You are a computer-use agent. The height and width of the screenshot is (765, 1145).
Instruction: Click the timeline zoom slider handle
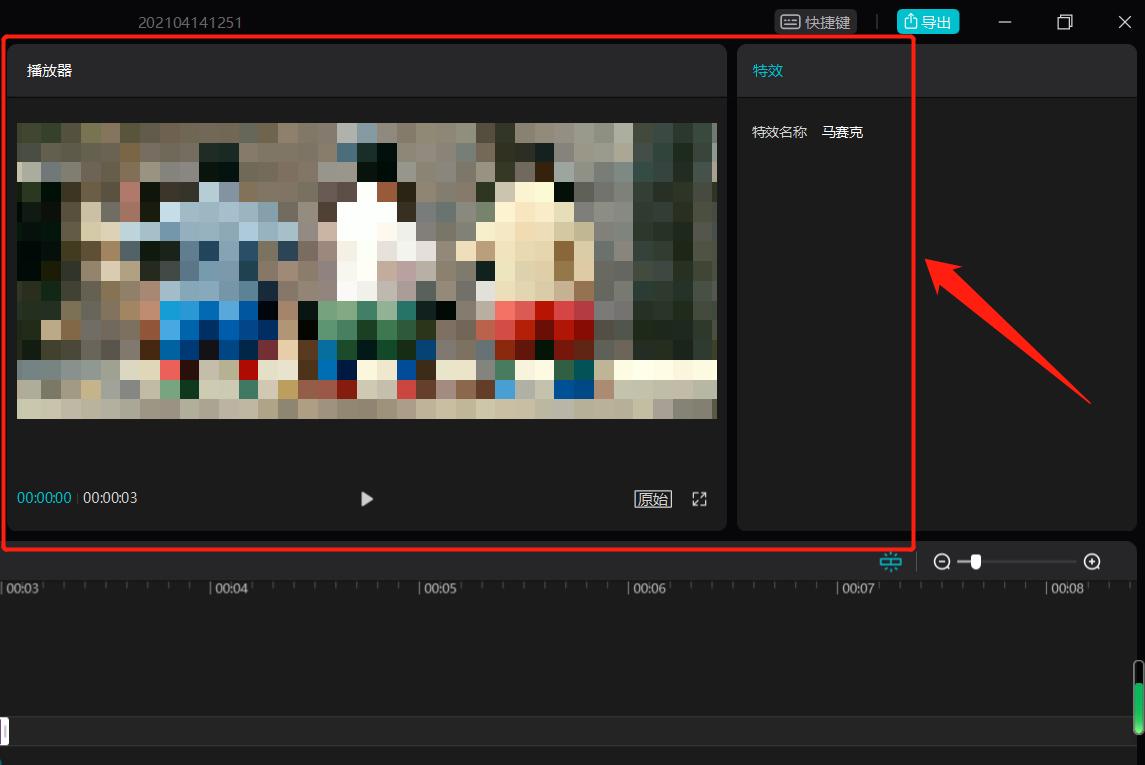point(976,562)
